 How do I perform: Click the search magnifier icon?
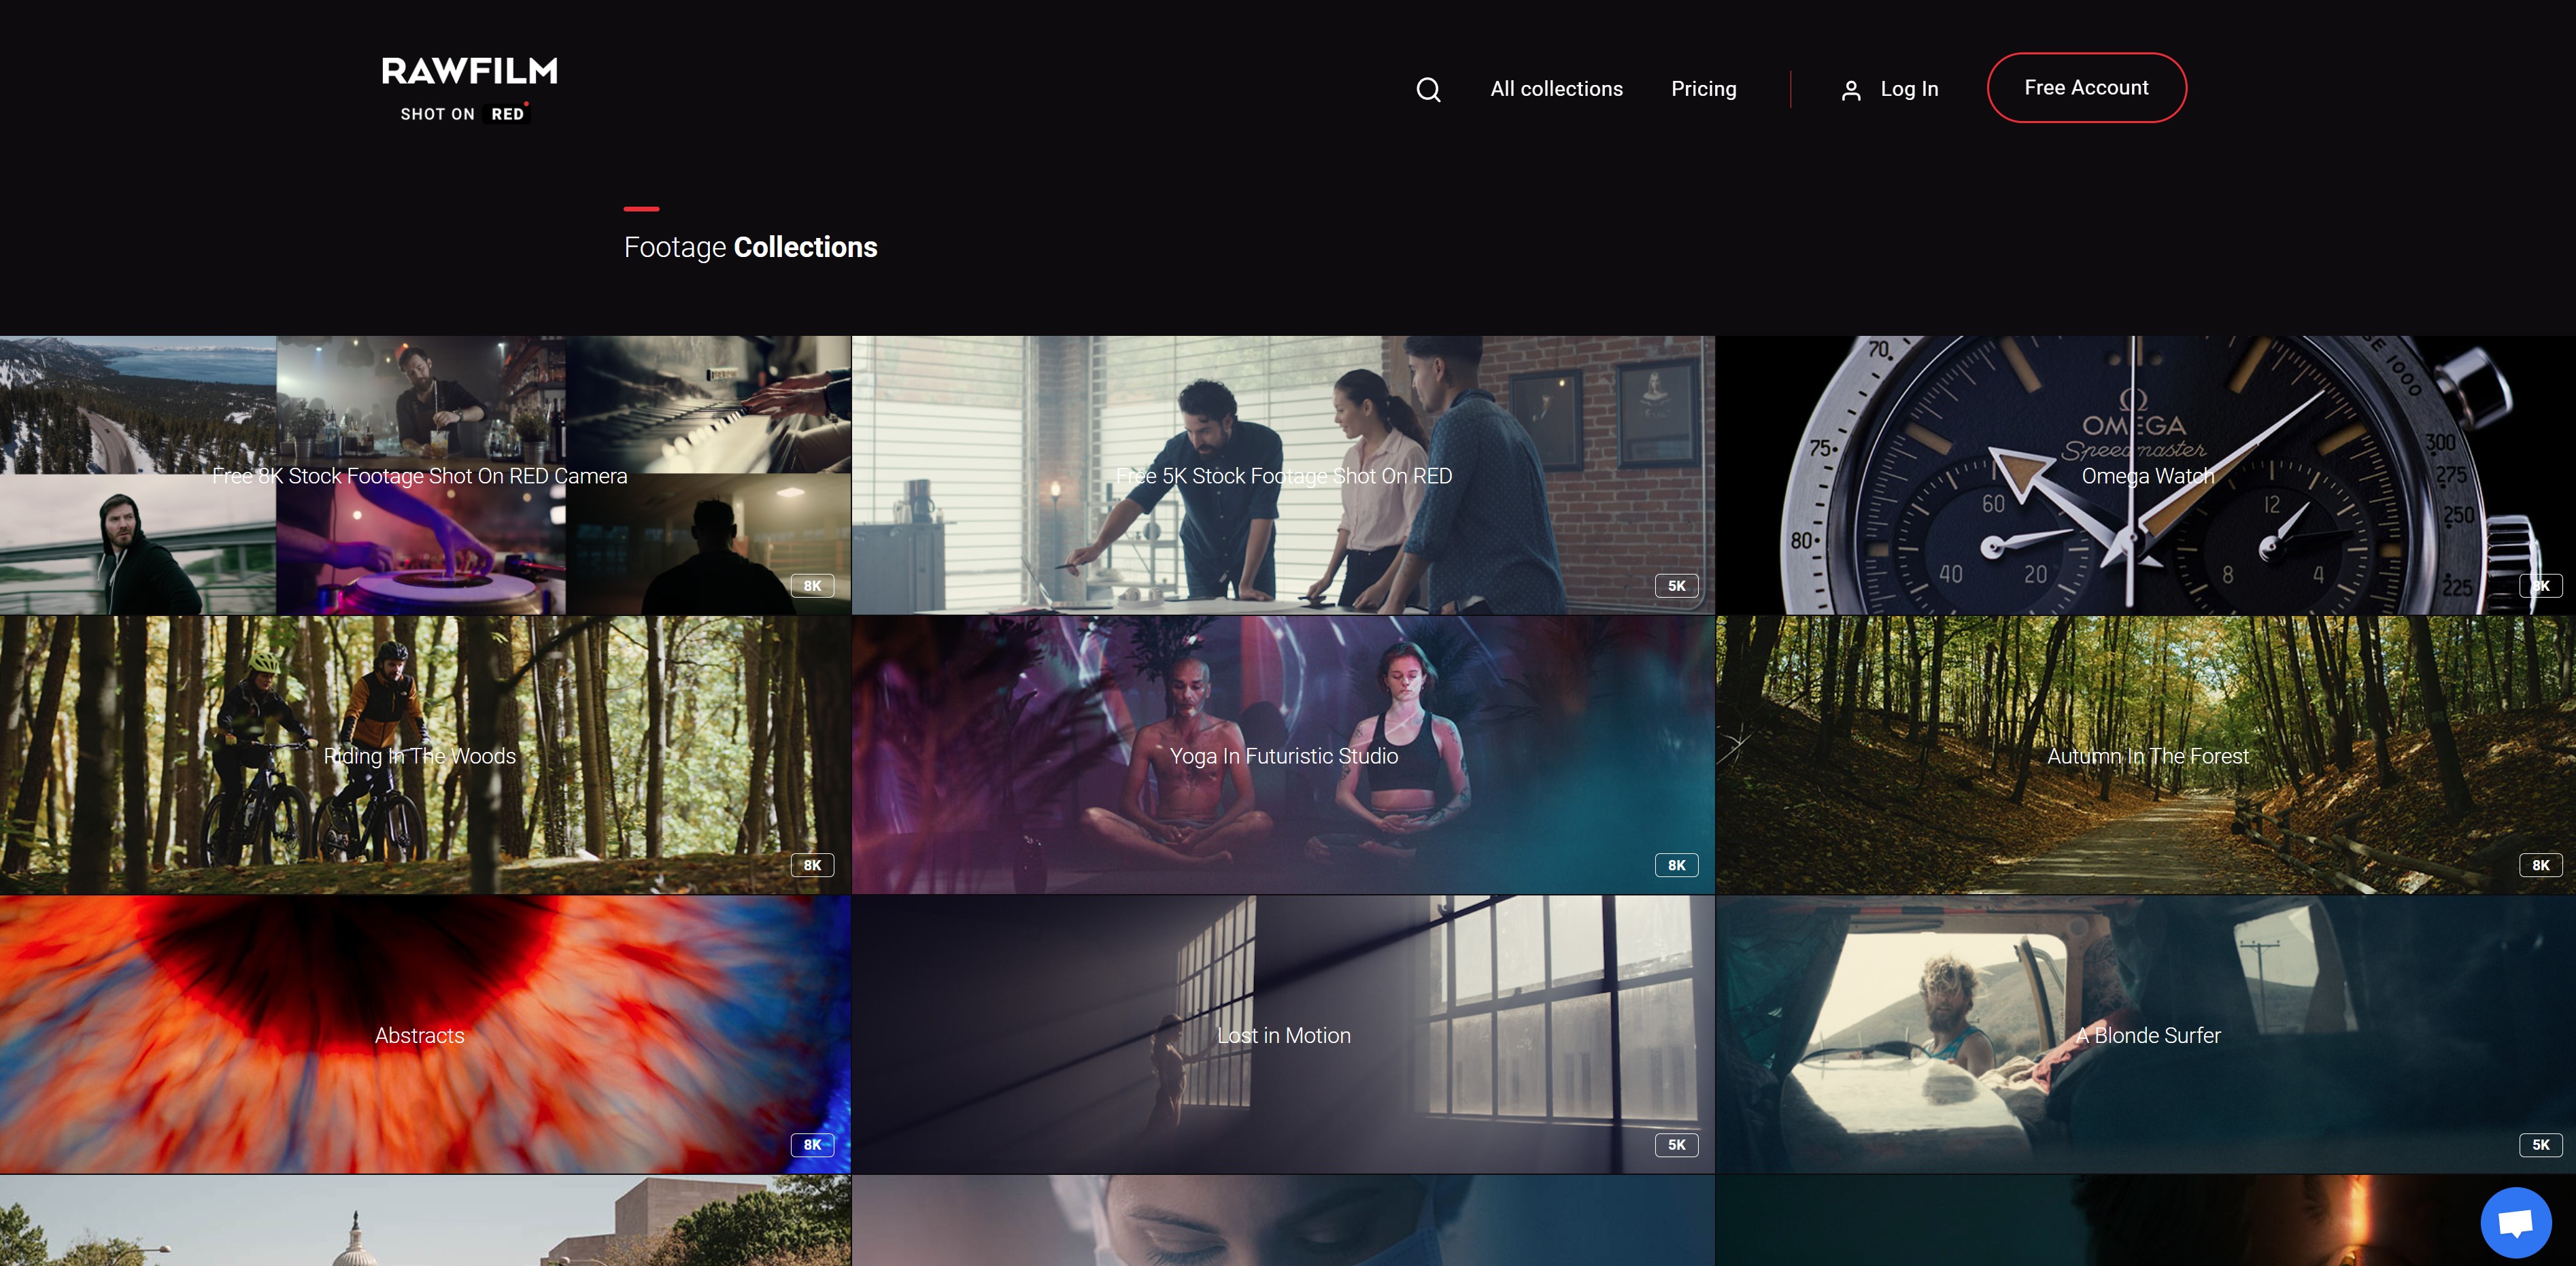[1428, 89]
